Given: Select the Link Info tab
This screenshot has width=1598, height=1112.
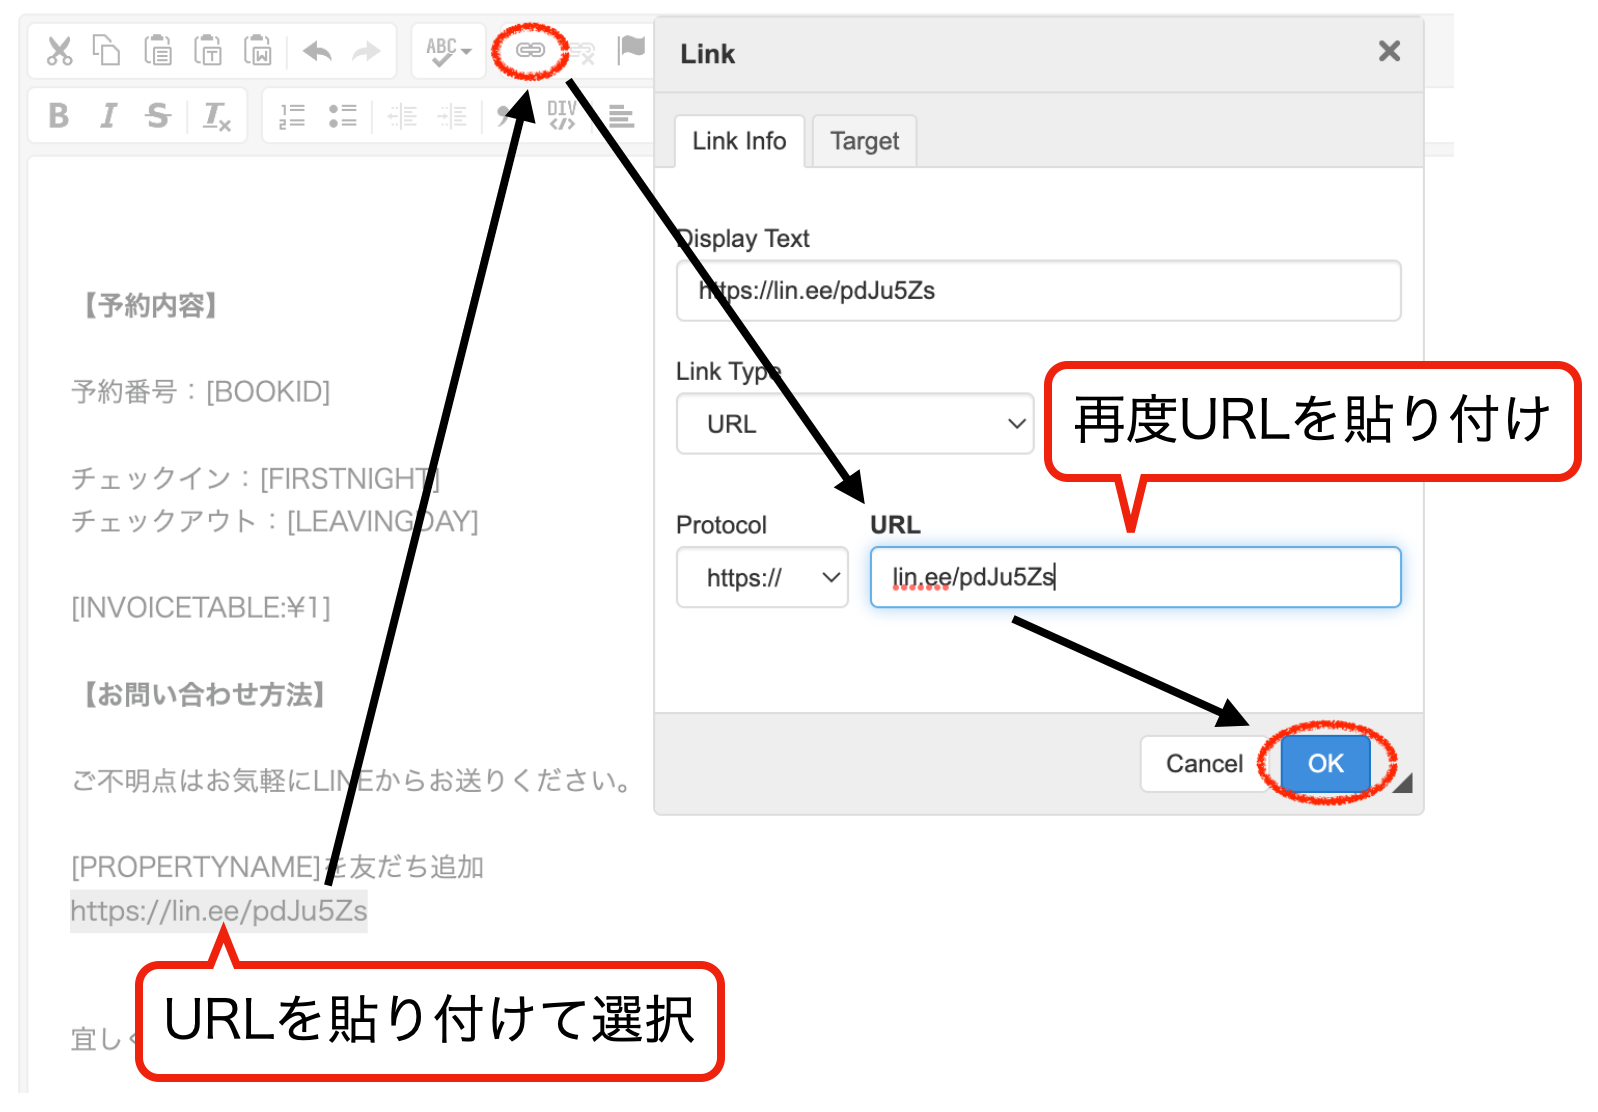Looking at the screenshot, I should [739, 141].
